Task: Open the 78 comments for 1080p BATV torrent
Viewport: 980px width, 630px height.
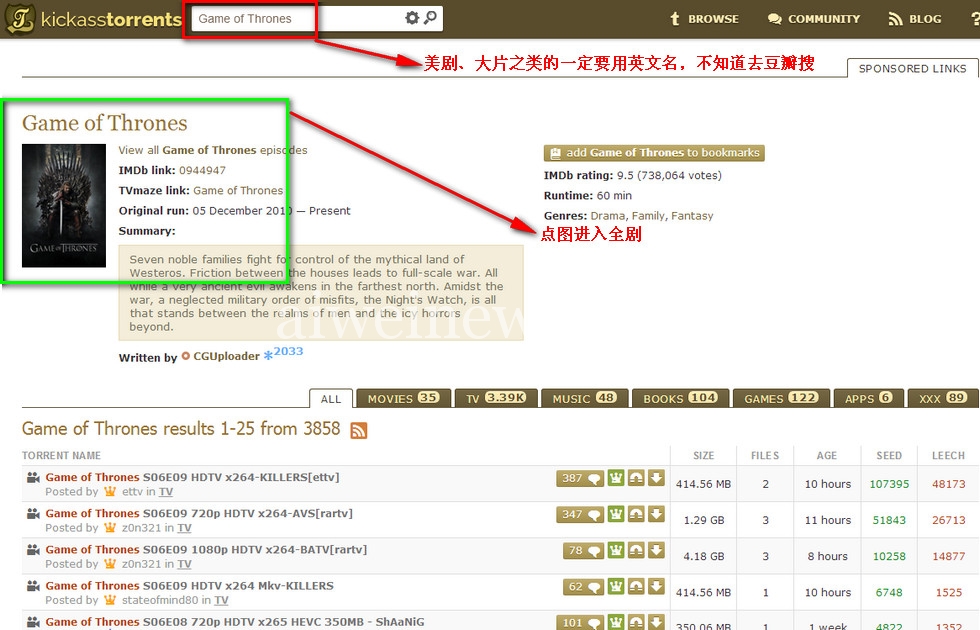Action: click(x=584, y=551)
